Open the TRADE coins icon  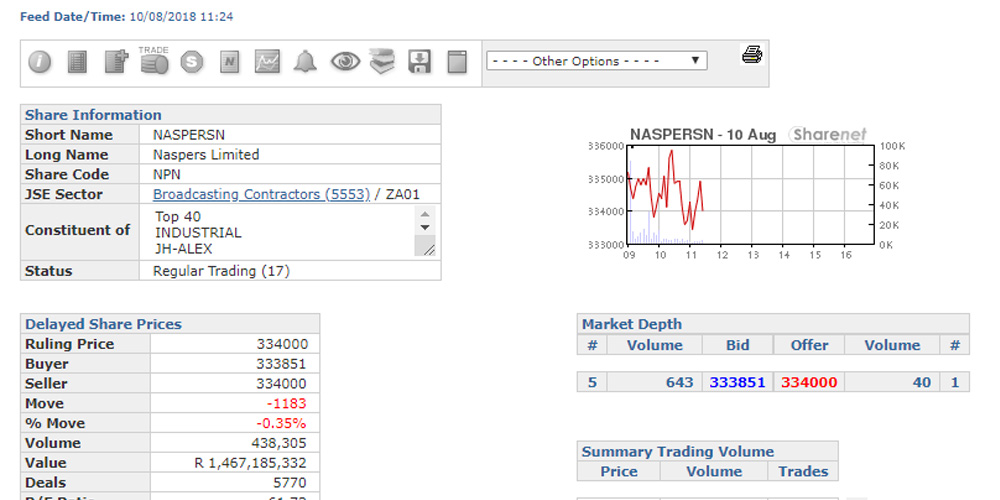tap(154, 62)
